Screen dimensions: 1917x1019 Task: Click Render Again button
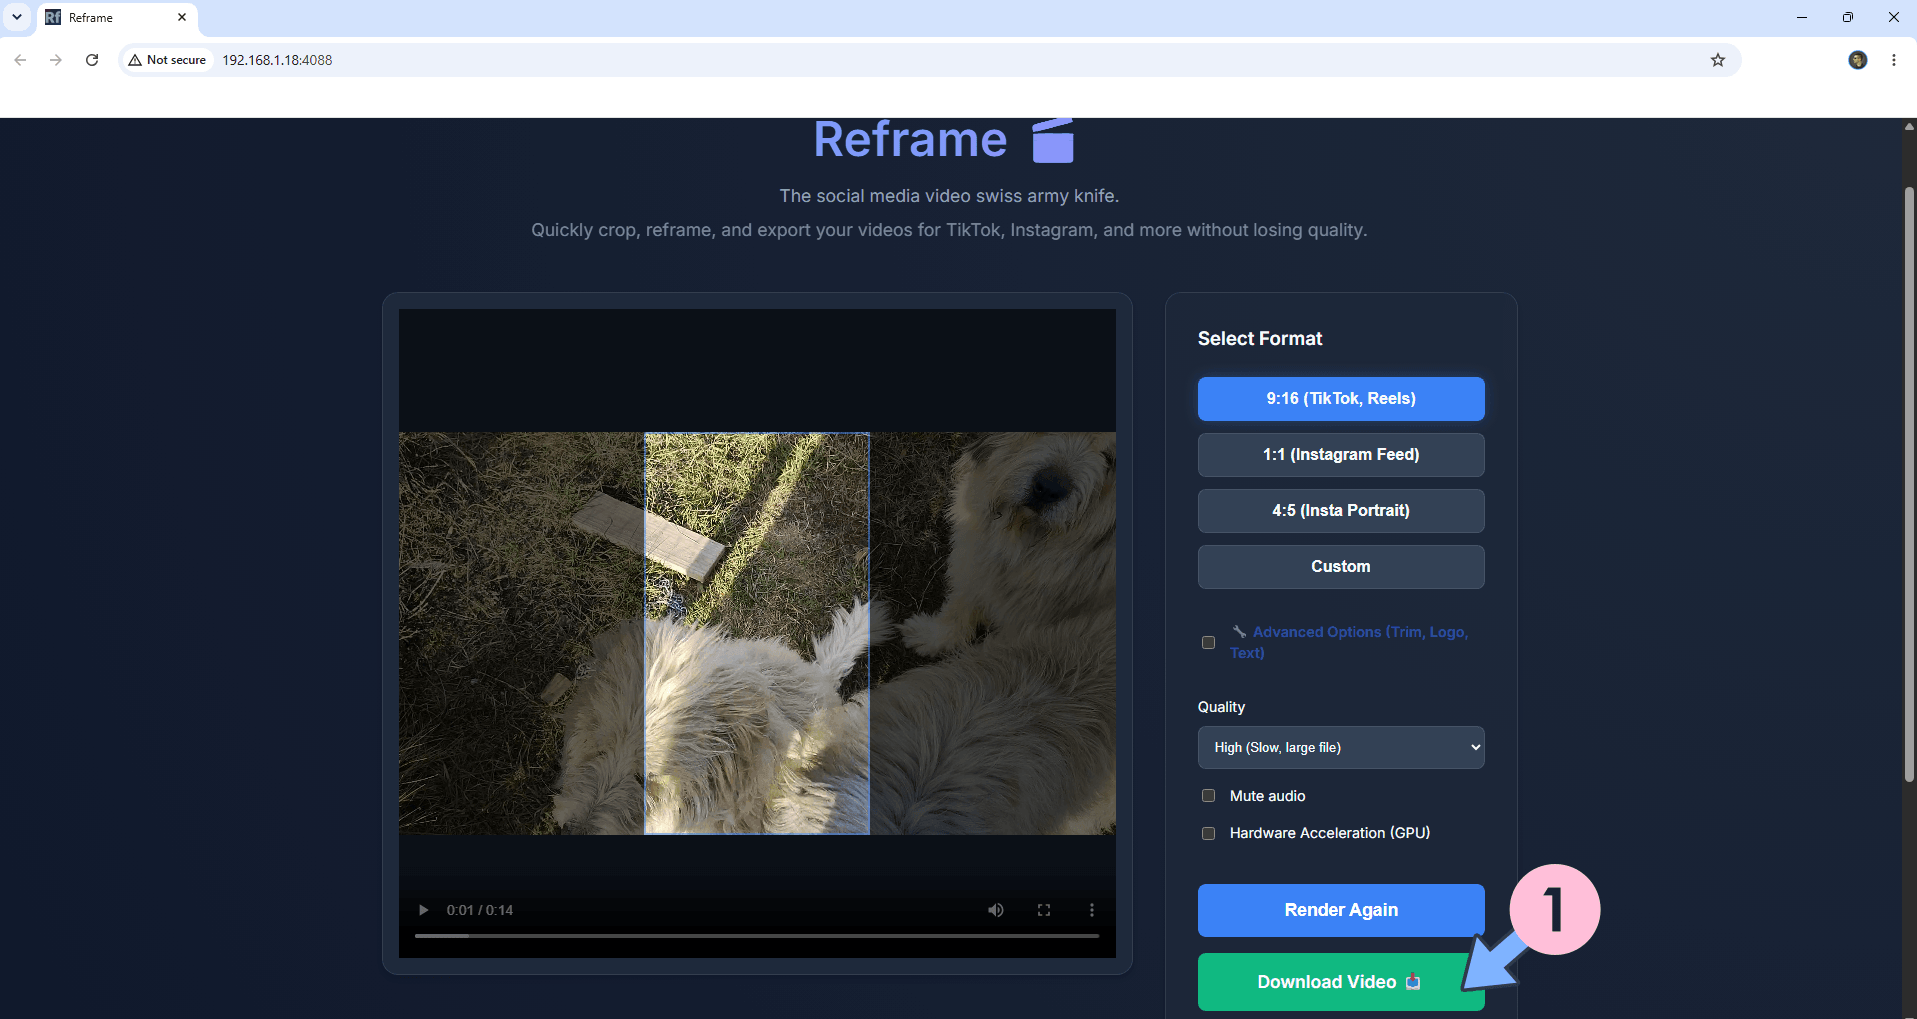[x=1341, y=910]
